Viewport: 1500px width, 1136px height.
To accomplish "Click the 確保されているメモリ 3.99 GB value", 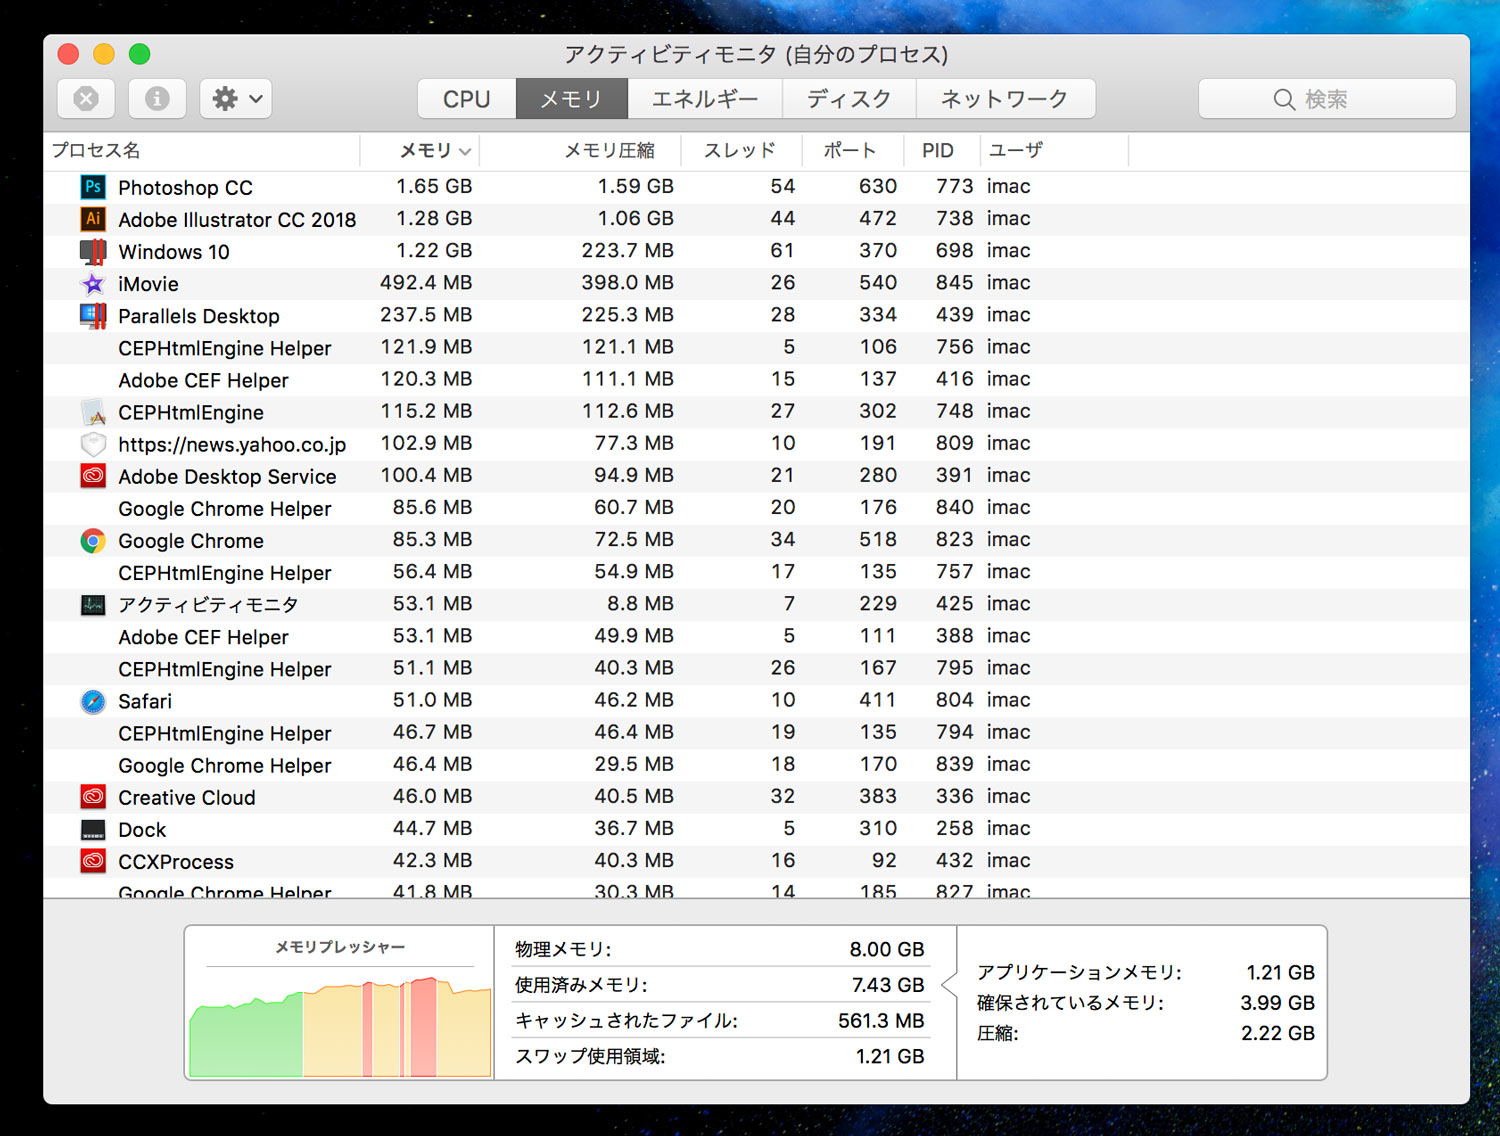I will point(1278,1003).
